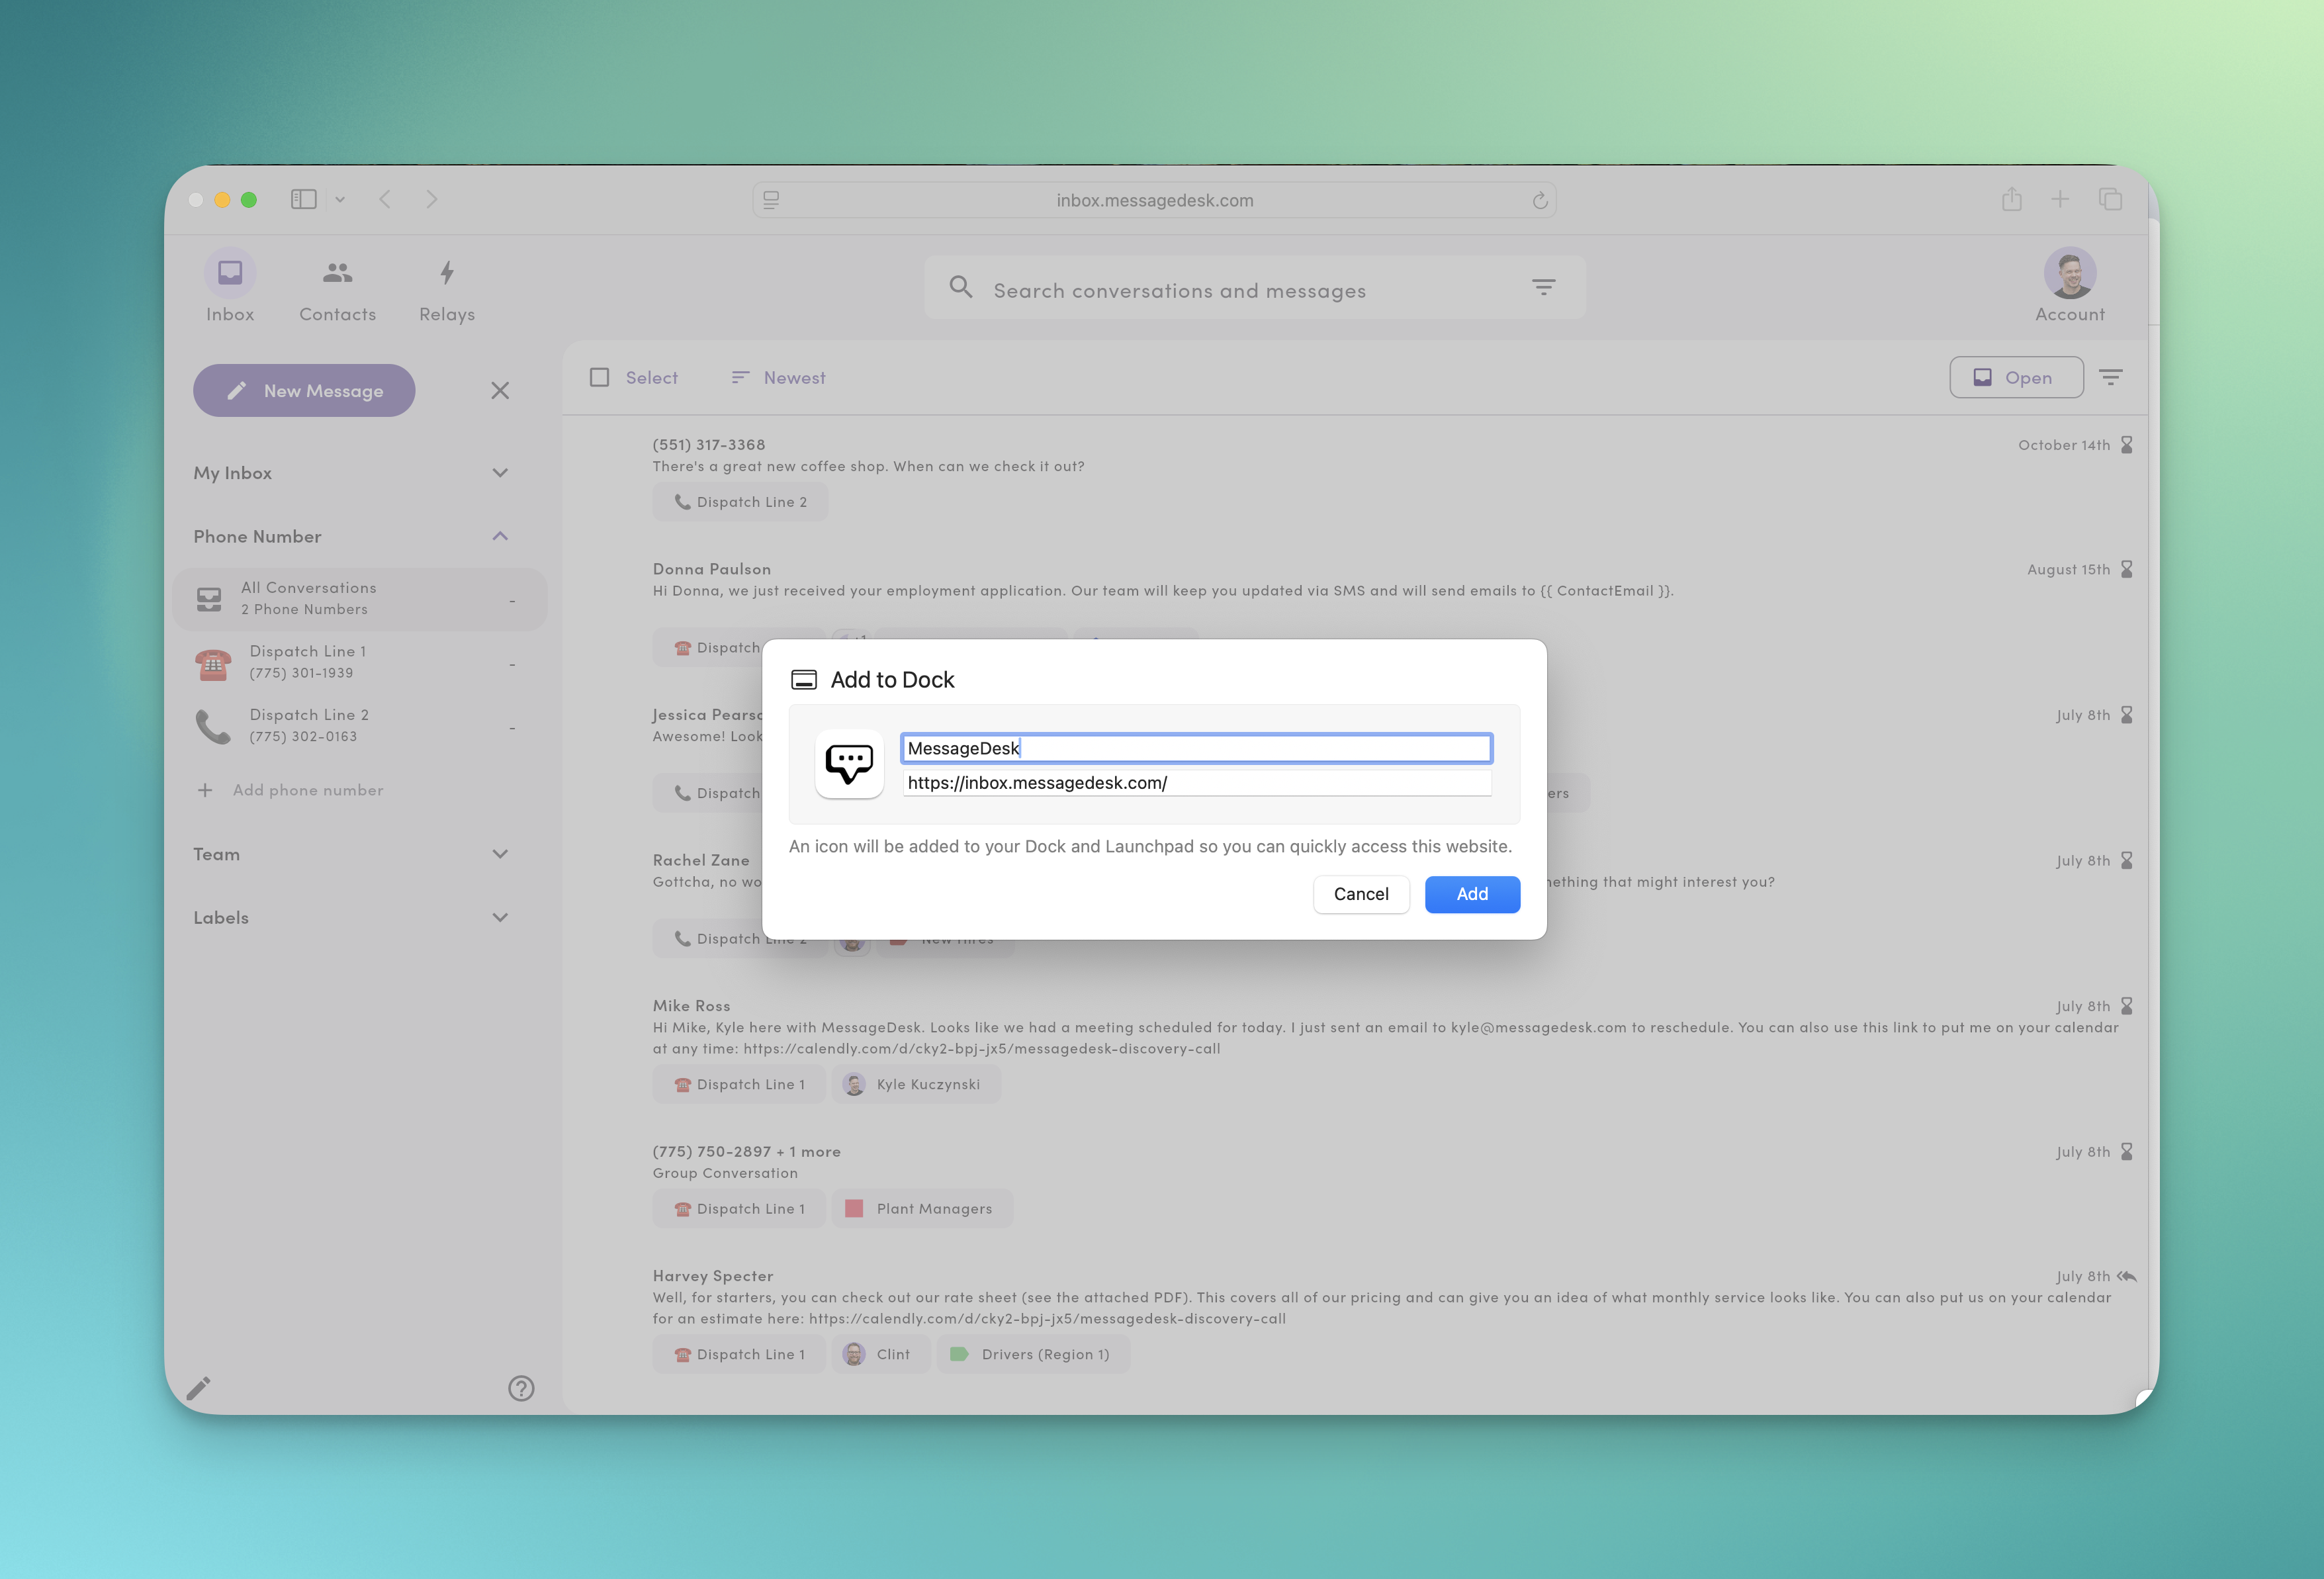Click the MessageDesk name input field
This screenshot has height=1579, width=2324.
1196,748
